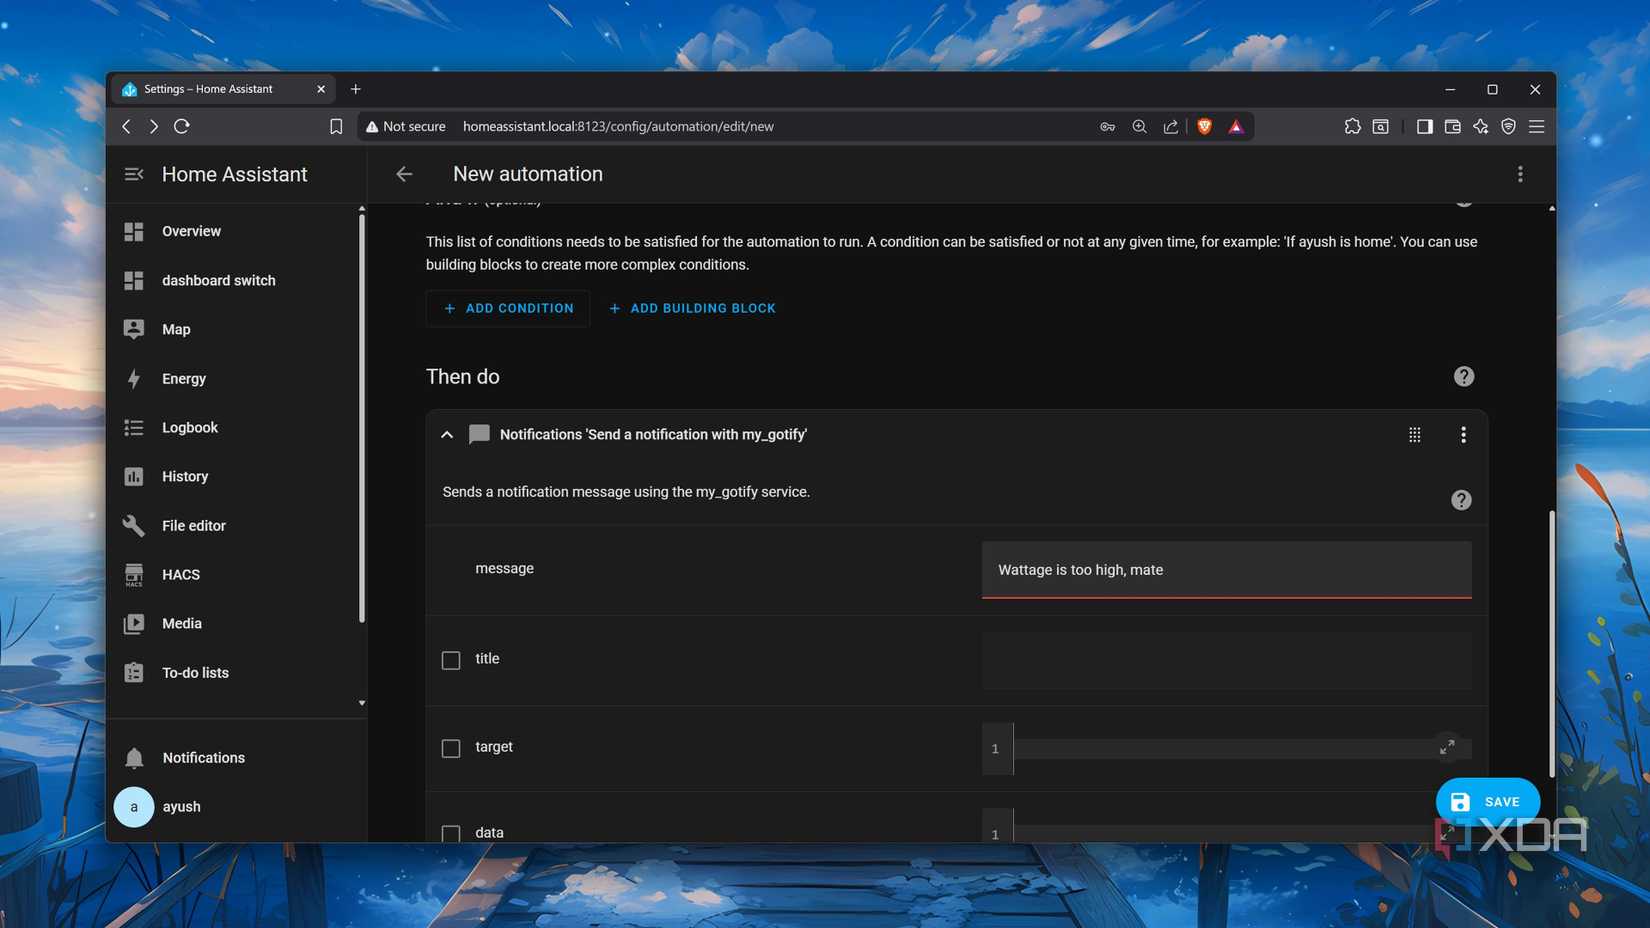Open the automation overflow menu in header
This screenshot has height=928, width=1650.
point(1520,174)
